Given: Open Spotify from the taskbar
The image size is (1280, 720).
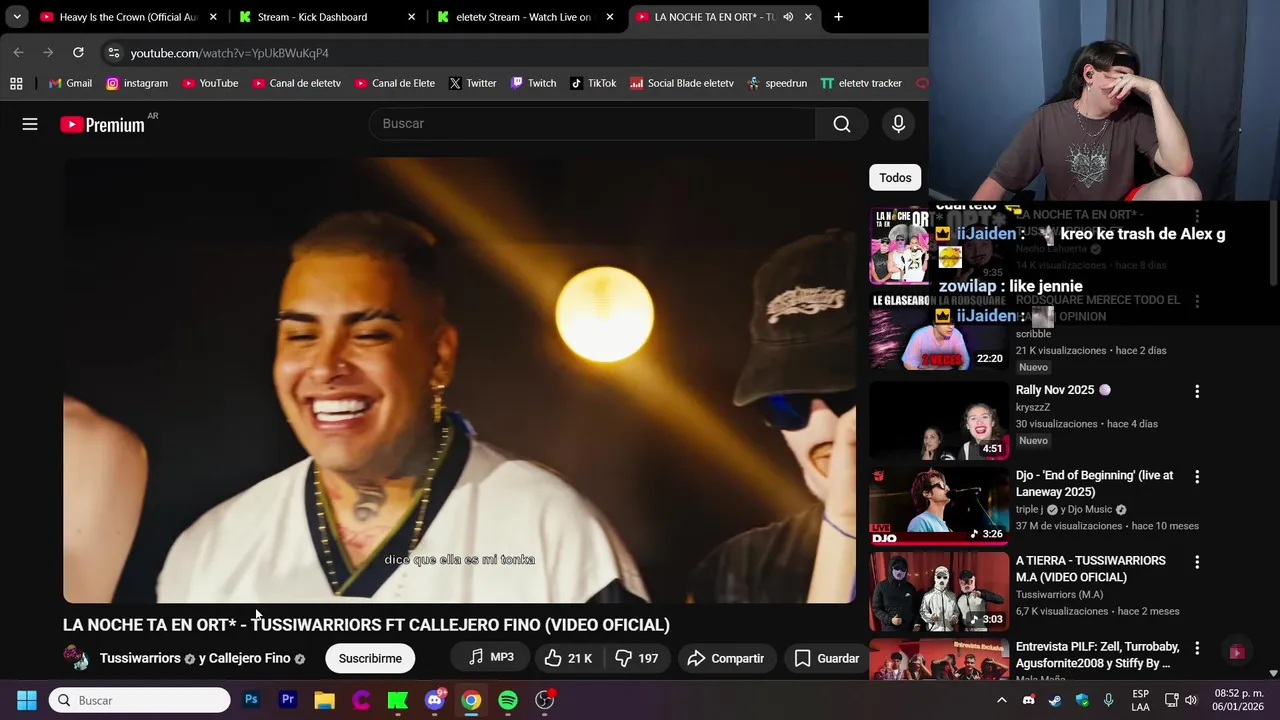Looking at the screenshot, I should [x=508, y=700].
